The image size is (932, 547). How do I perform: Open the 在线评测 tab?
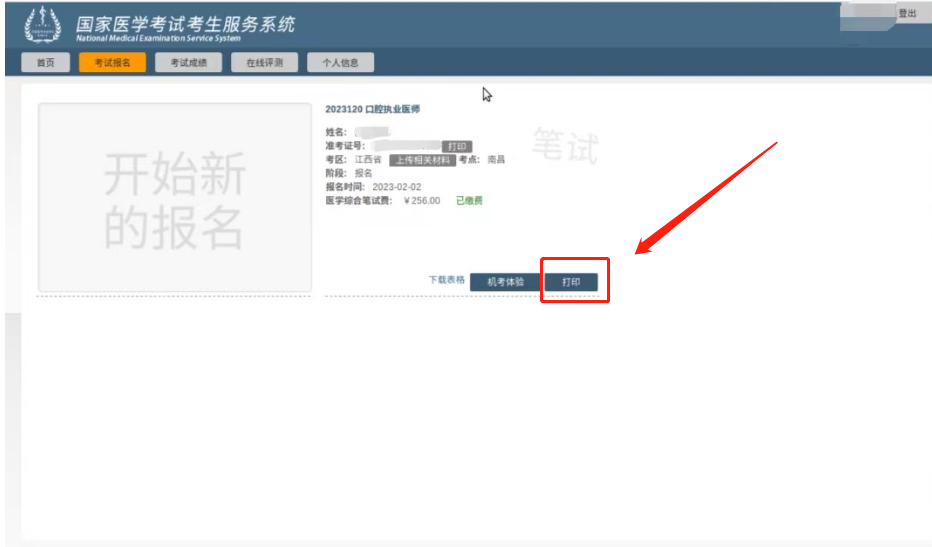coord(264,63)
